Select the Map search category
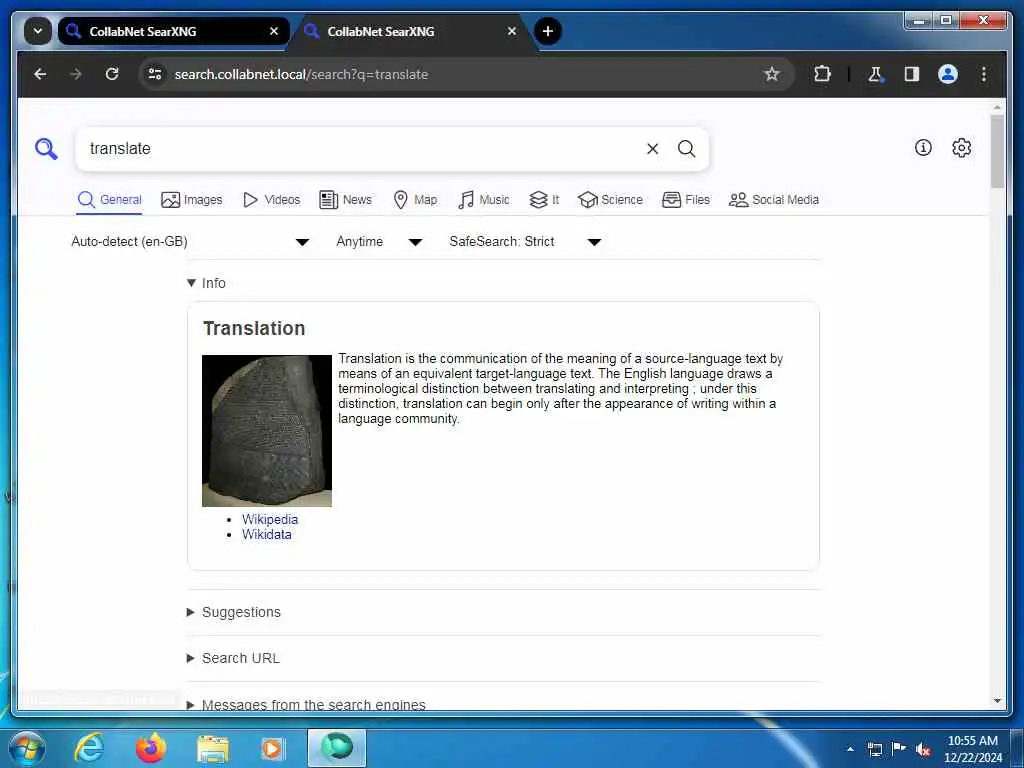The height and width of the screenshot is (768, 1024). click(415, 200)
